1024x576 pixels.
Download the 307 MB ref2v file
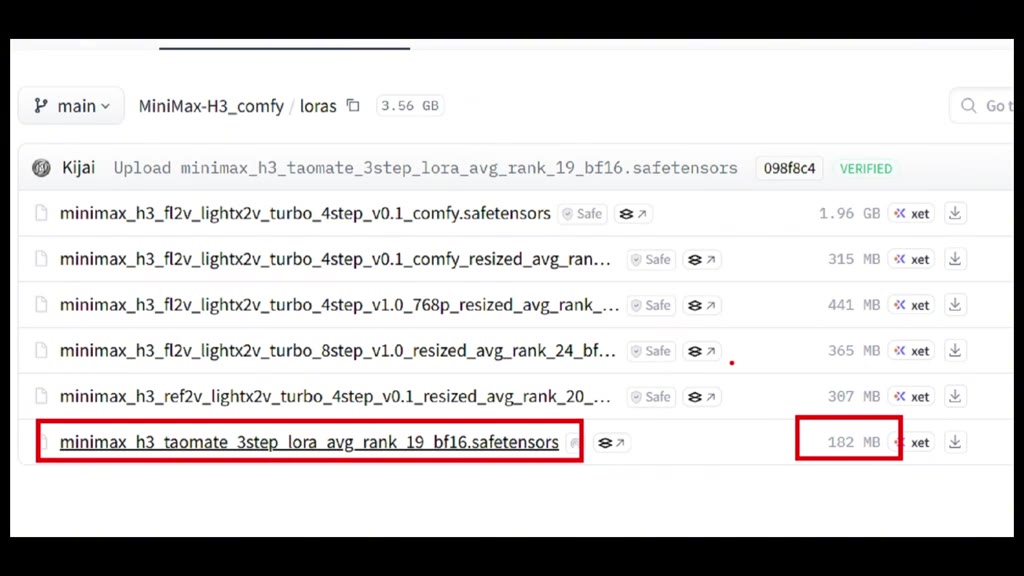955,396
